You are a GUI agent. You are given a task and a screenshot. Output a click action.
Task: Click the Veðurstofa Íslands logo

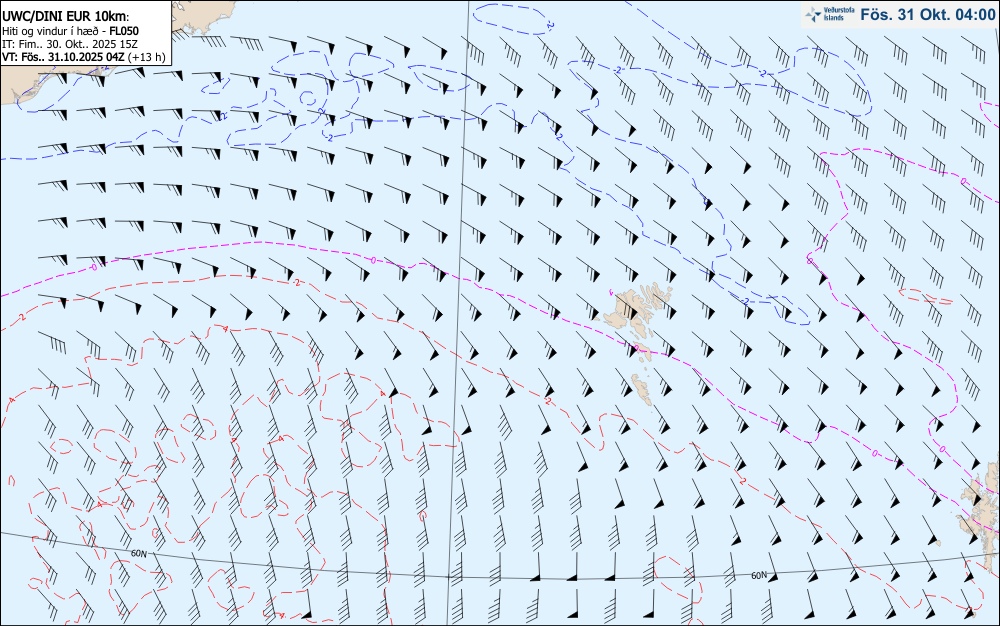point(828,14)
